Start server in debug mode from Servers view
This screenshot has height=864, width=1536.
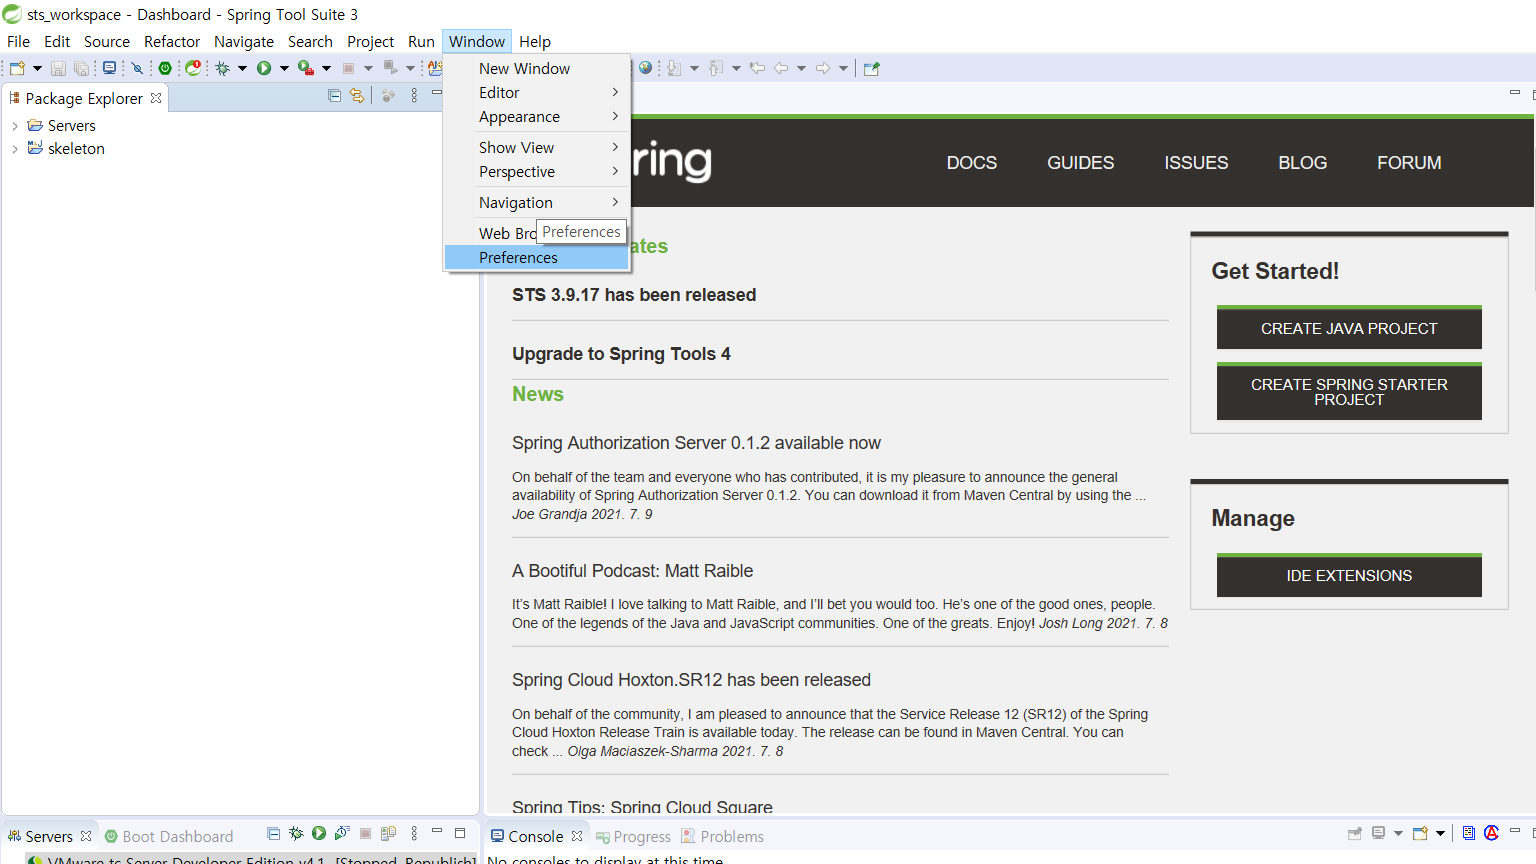click(296, 833)
